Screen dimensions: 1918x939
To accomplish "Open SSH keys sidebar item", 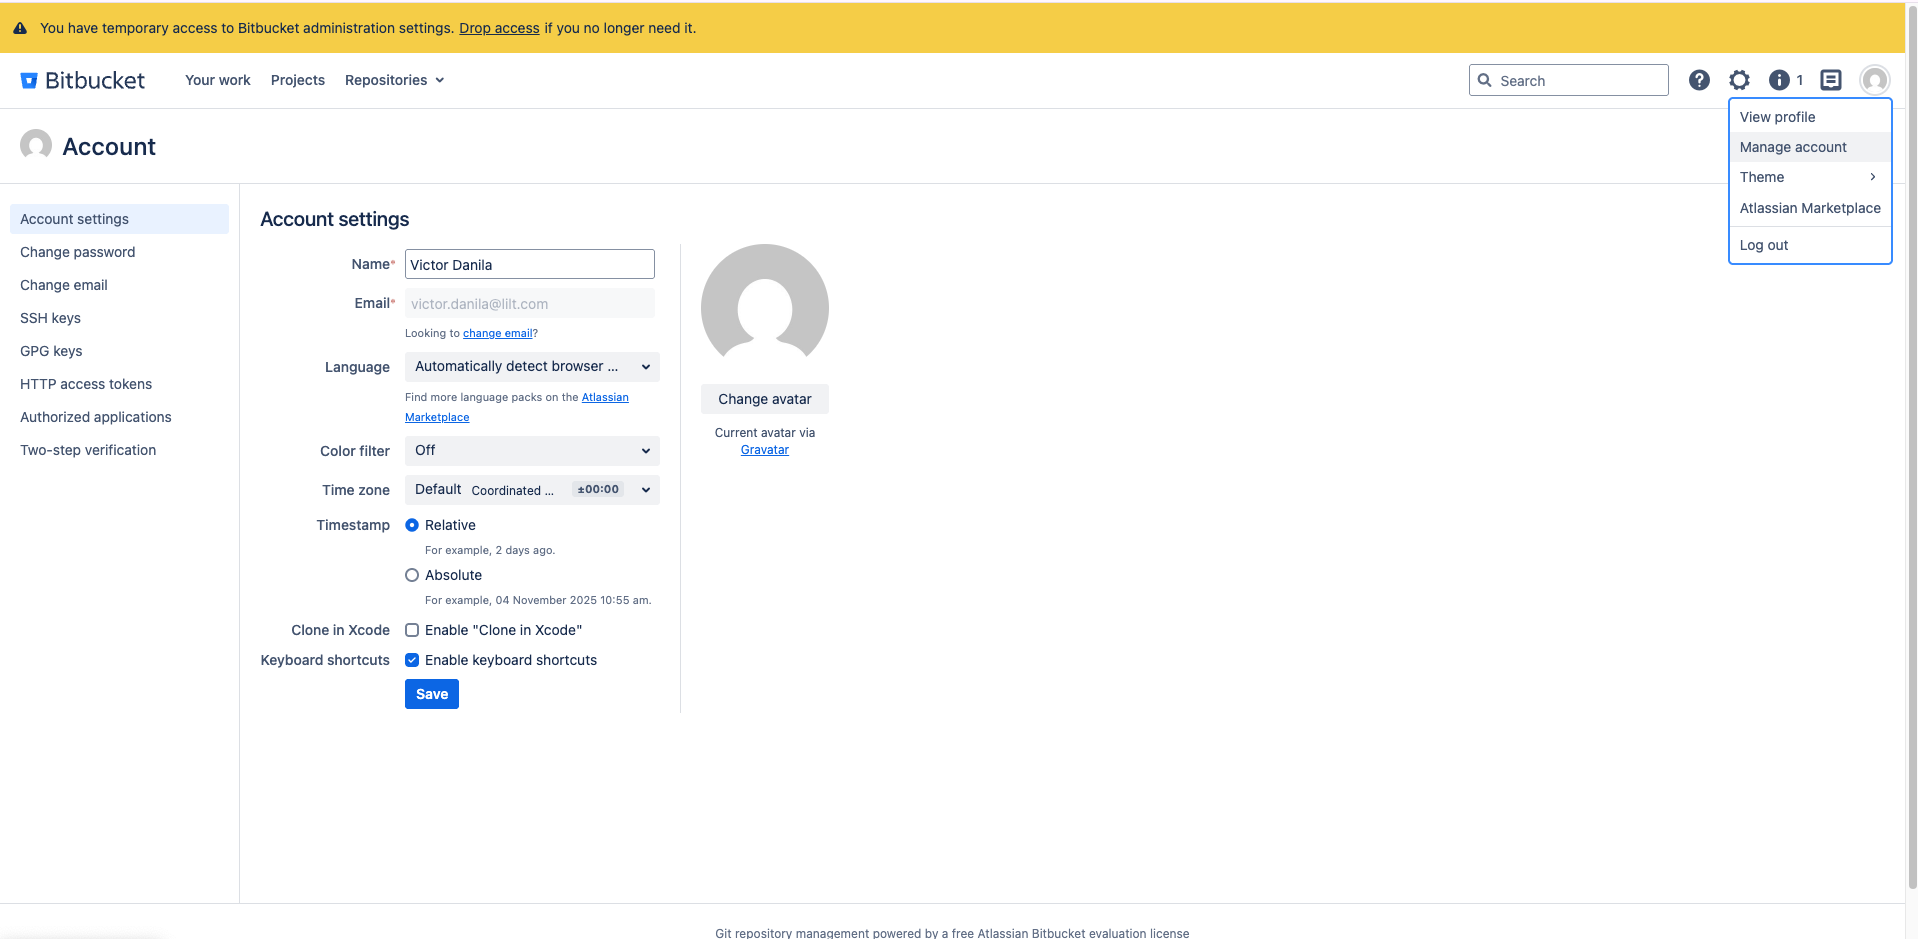I will click(x=119, y=318).
